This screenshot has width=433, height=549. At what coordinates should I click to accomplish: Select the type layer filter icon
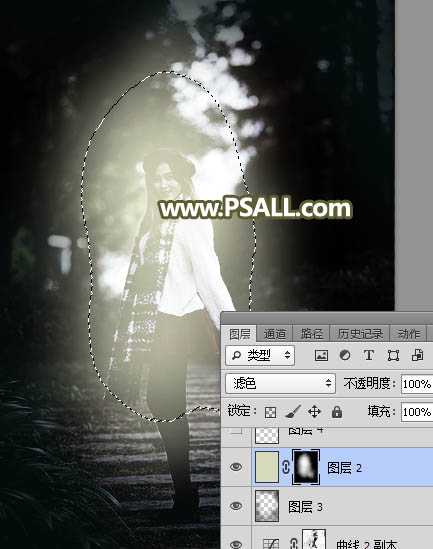point(369,355)
